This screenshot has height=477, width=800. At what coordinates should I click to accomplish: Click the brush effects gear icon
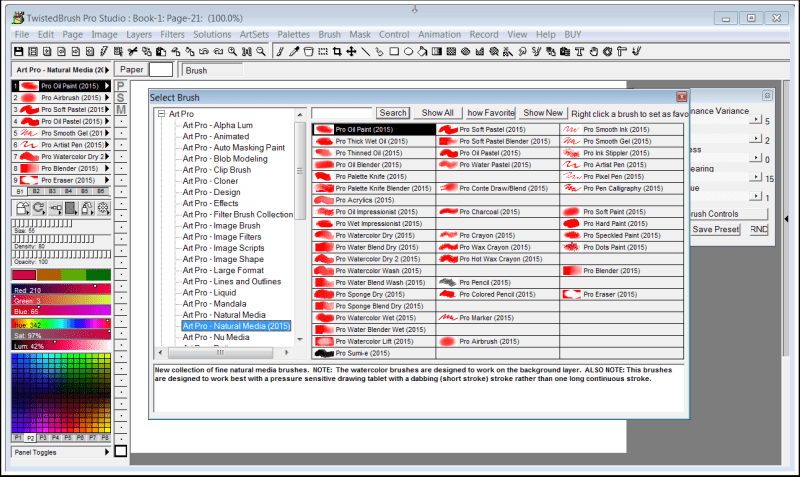[x=104, y=208]
